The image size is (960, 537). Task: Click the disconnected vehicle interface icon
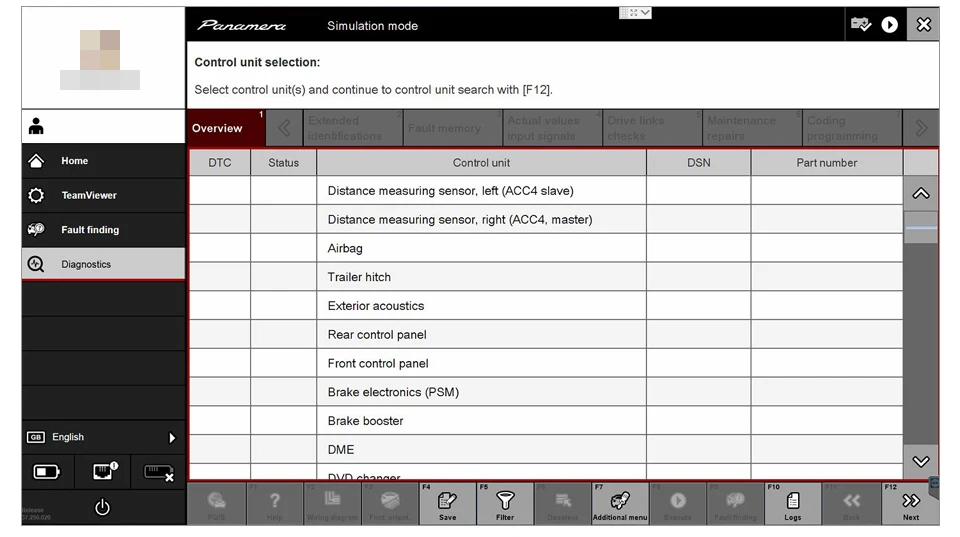[159, 472]
